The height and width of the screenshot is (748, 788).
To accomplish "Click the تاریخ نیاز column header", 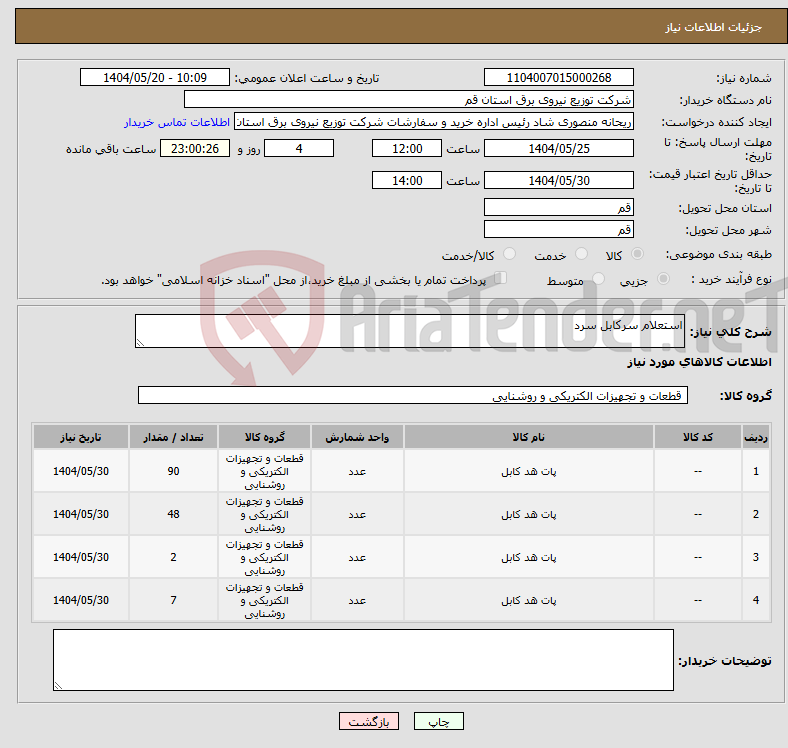I will pyautogui.click(x=81, y=437).
